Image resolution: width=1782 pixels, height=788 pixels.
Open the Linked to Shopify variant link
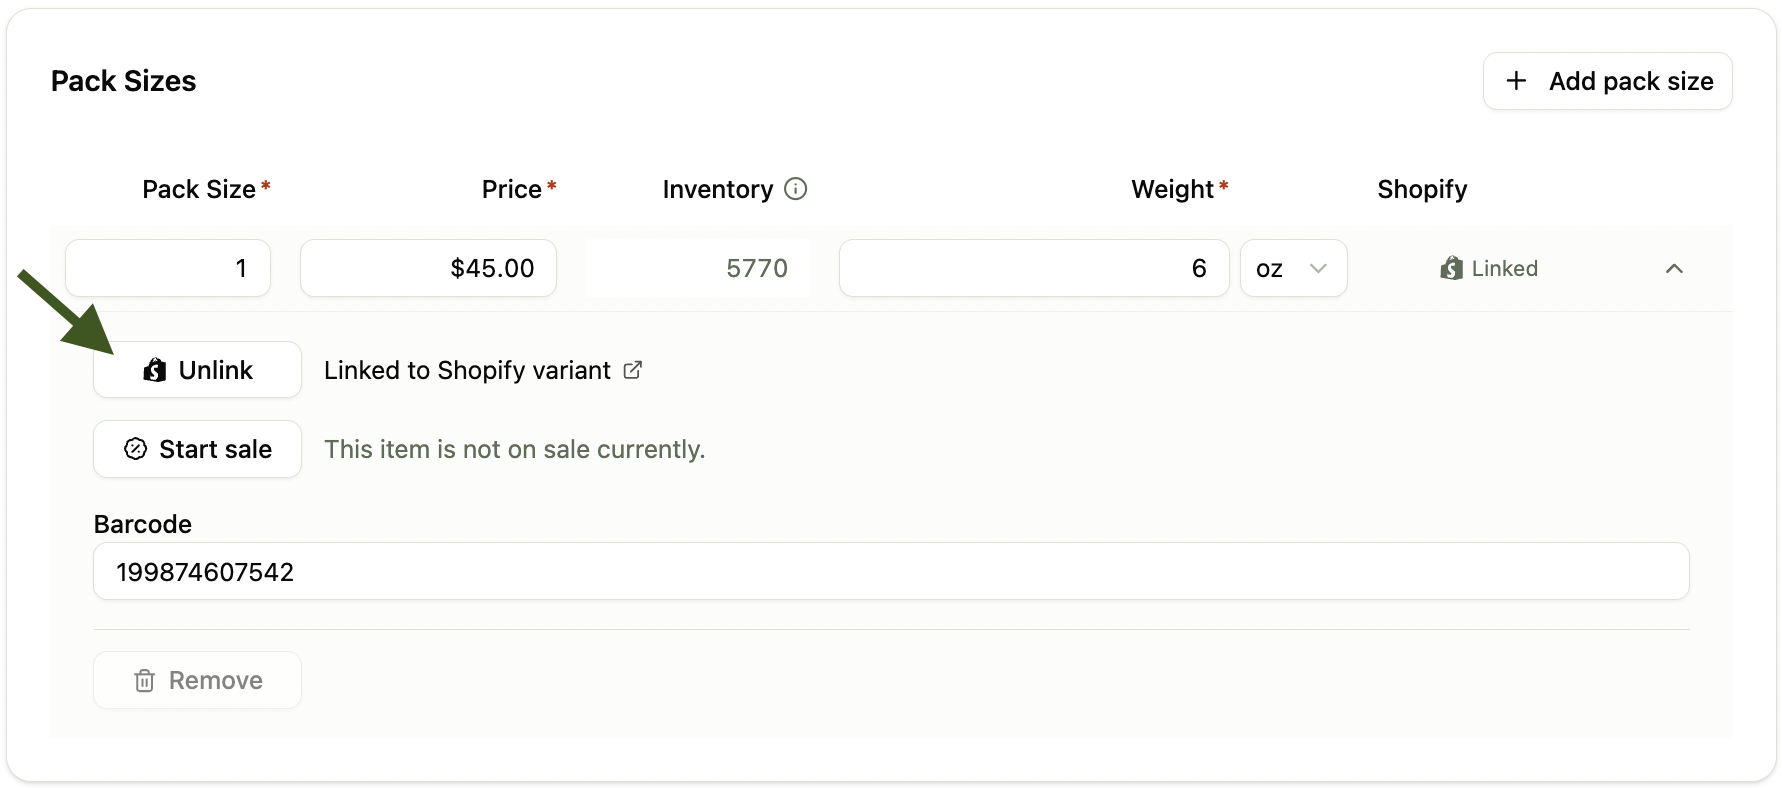(x=467, y=370)
